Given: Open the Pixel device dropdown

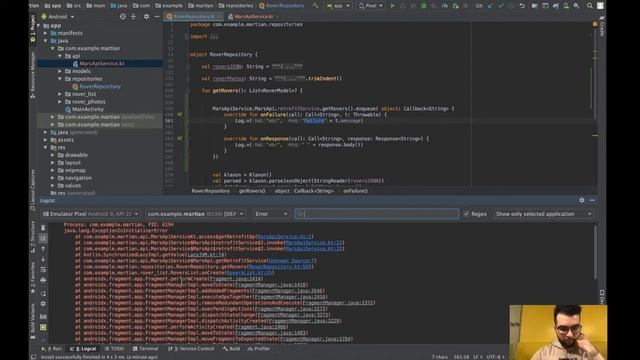Looking at the screenshot, I should (371, 6).
